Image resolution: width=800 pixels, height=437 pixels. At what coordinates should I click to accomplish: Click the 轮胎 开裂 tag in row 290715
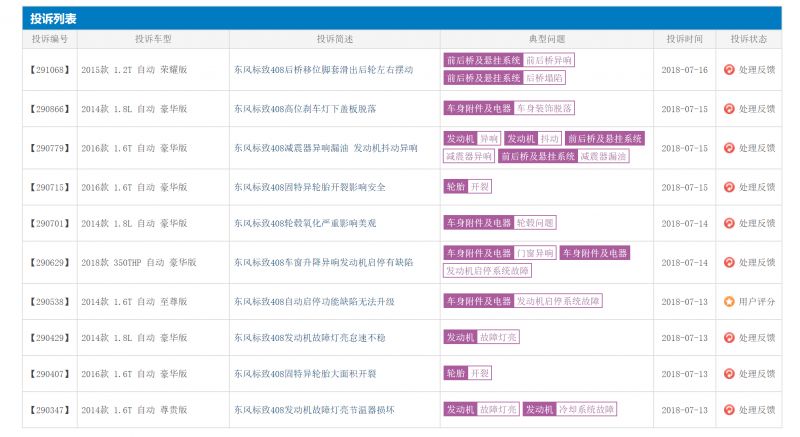tap(467, 187)
